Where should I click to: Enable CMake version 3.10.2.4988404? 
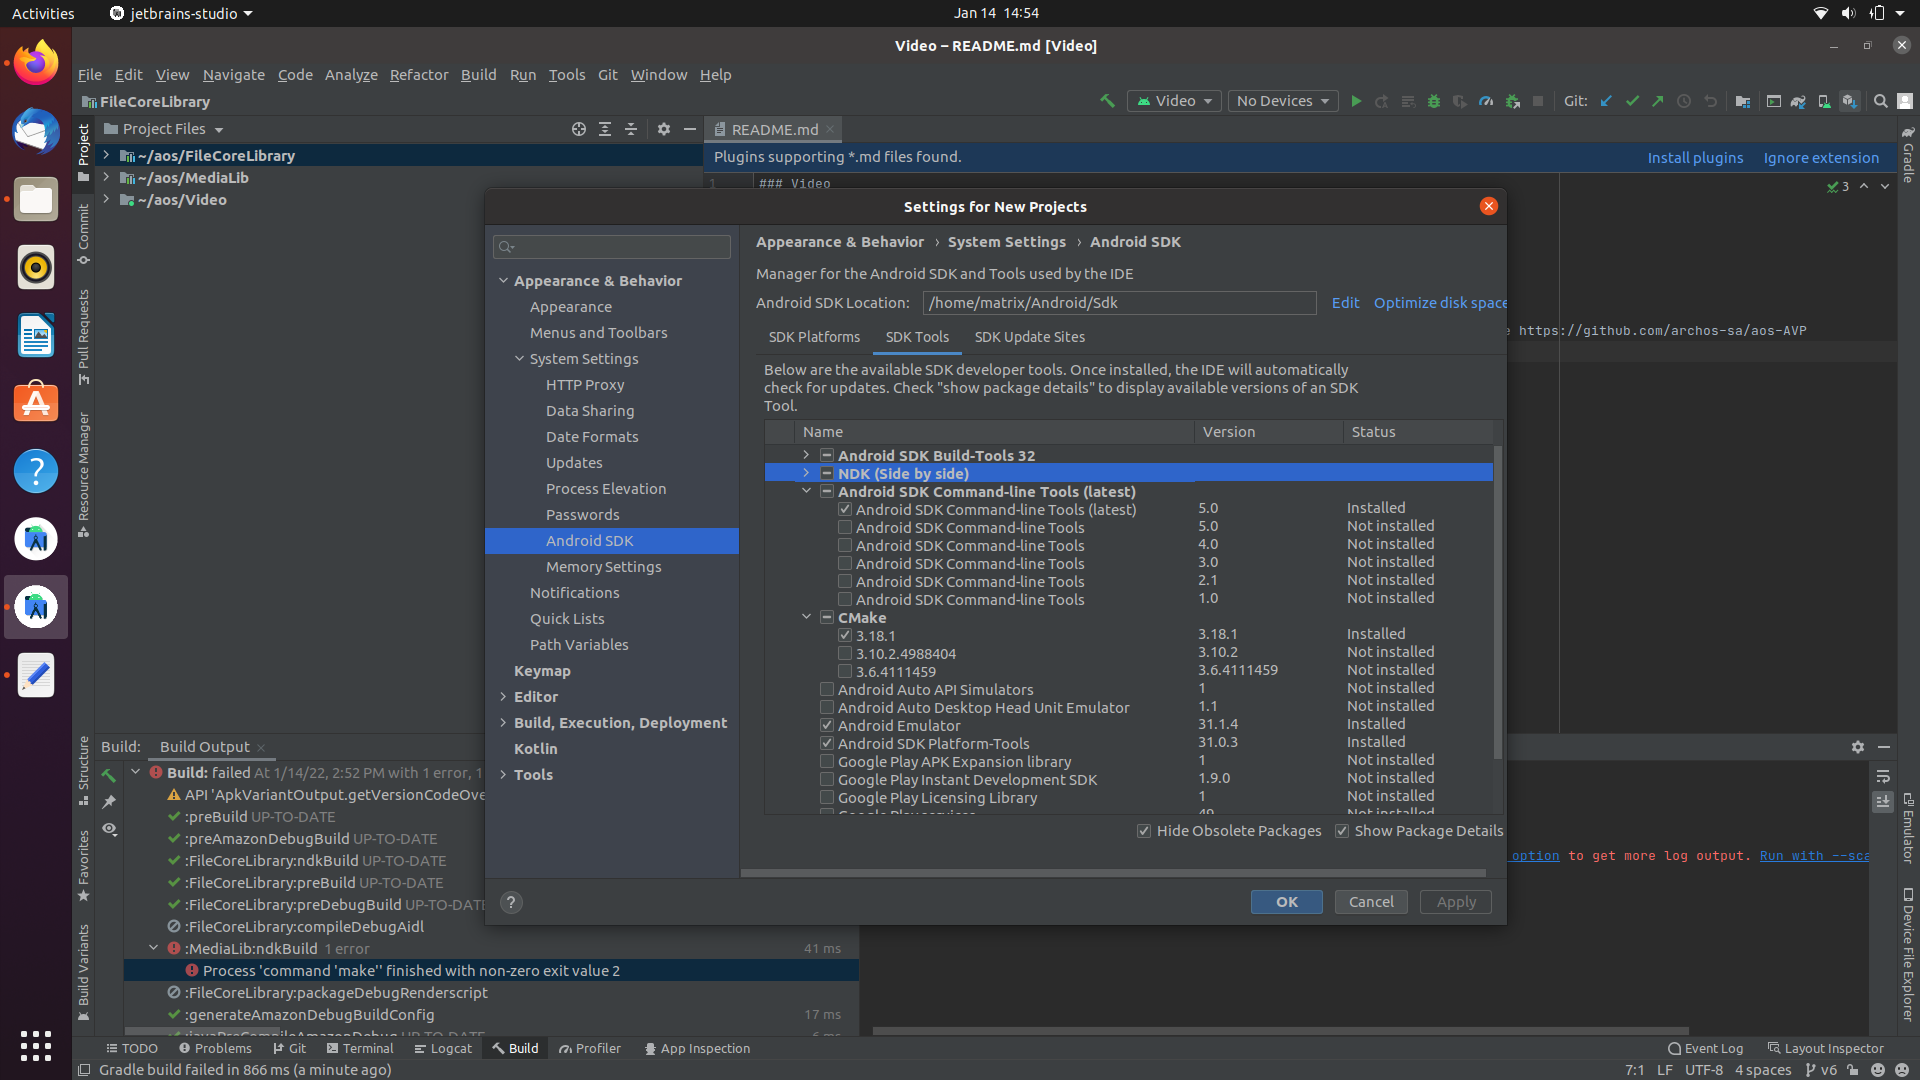(845, 653)
